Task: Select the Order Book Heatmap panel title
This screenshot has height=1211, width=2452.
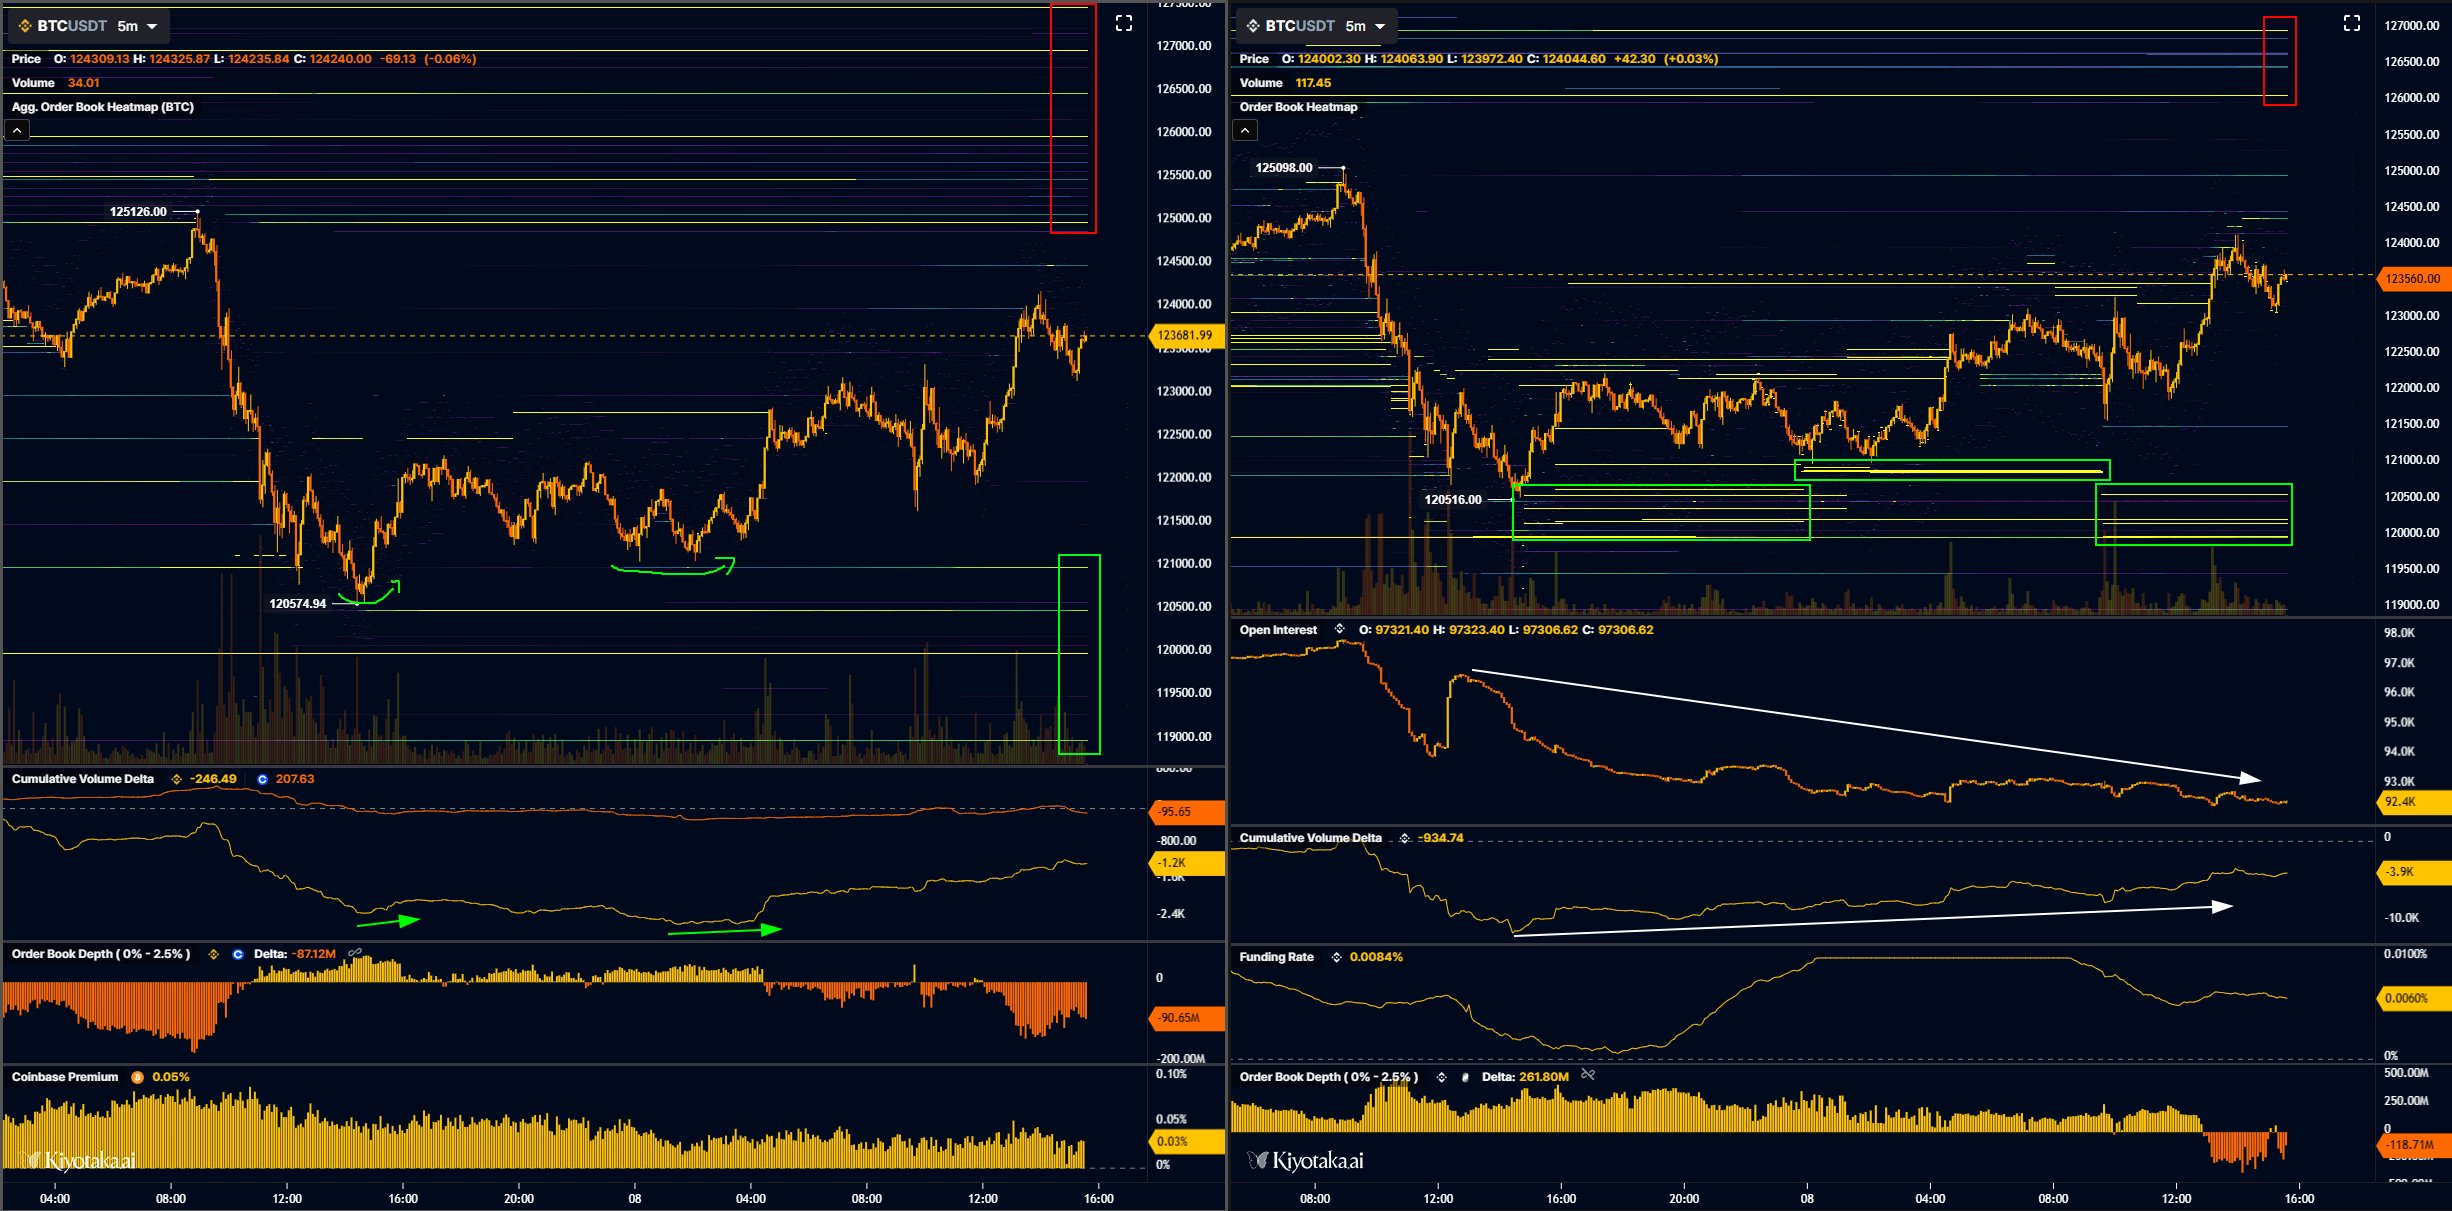Action: coord(1297,106)
